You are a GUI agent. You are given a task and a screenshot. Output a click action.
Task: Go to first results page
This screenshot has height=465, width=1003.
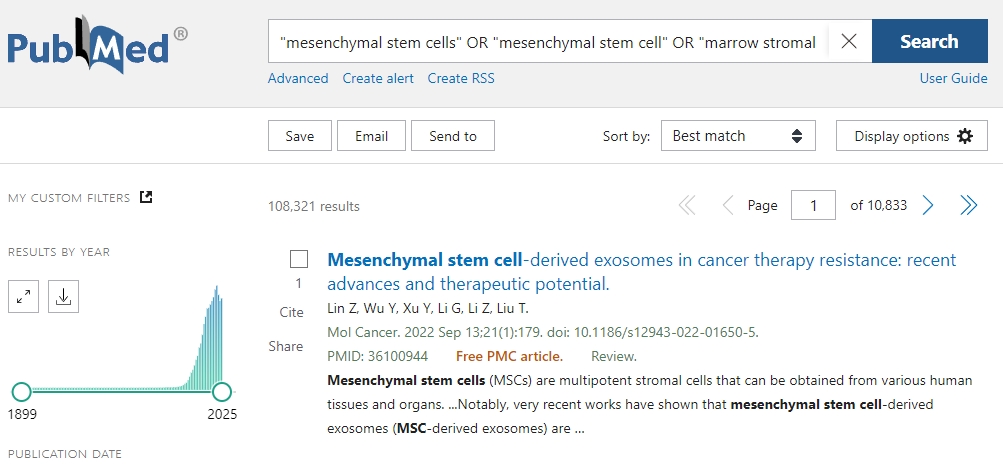click(687, 206)
